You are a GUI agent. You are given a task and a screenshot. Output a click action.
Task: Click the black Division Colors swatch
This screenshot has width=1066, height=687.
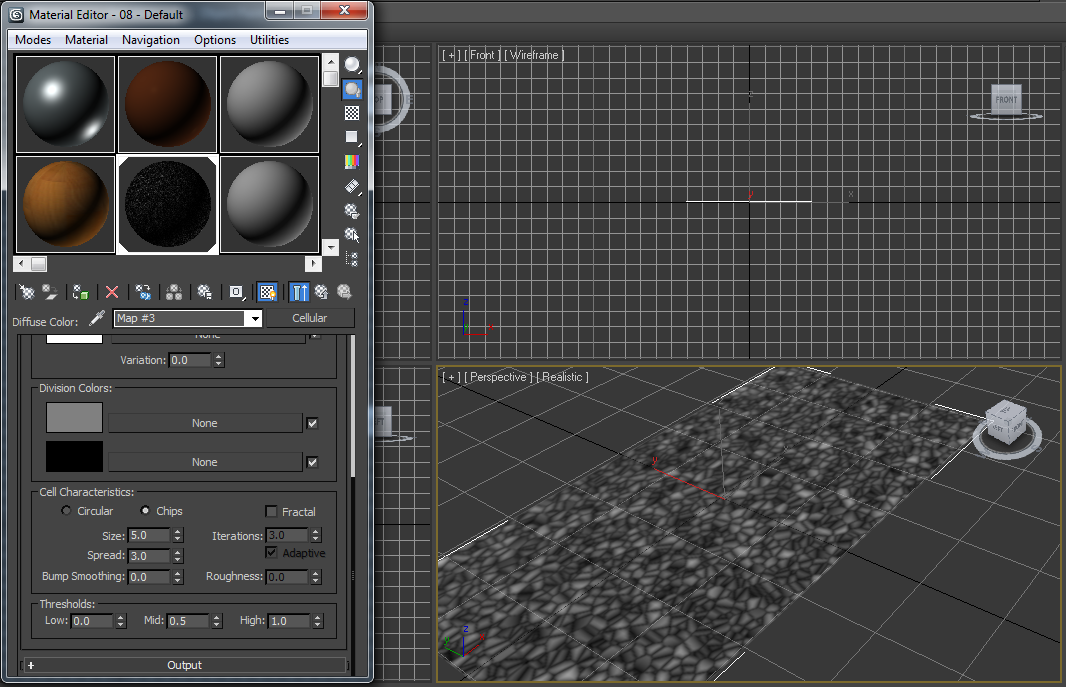pos(72,456)
